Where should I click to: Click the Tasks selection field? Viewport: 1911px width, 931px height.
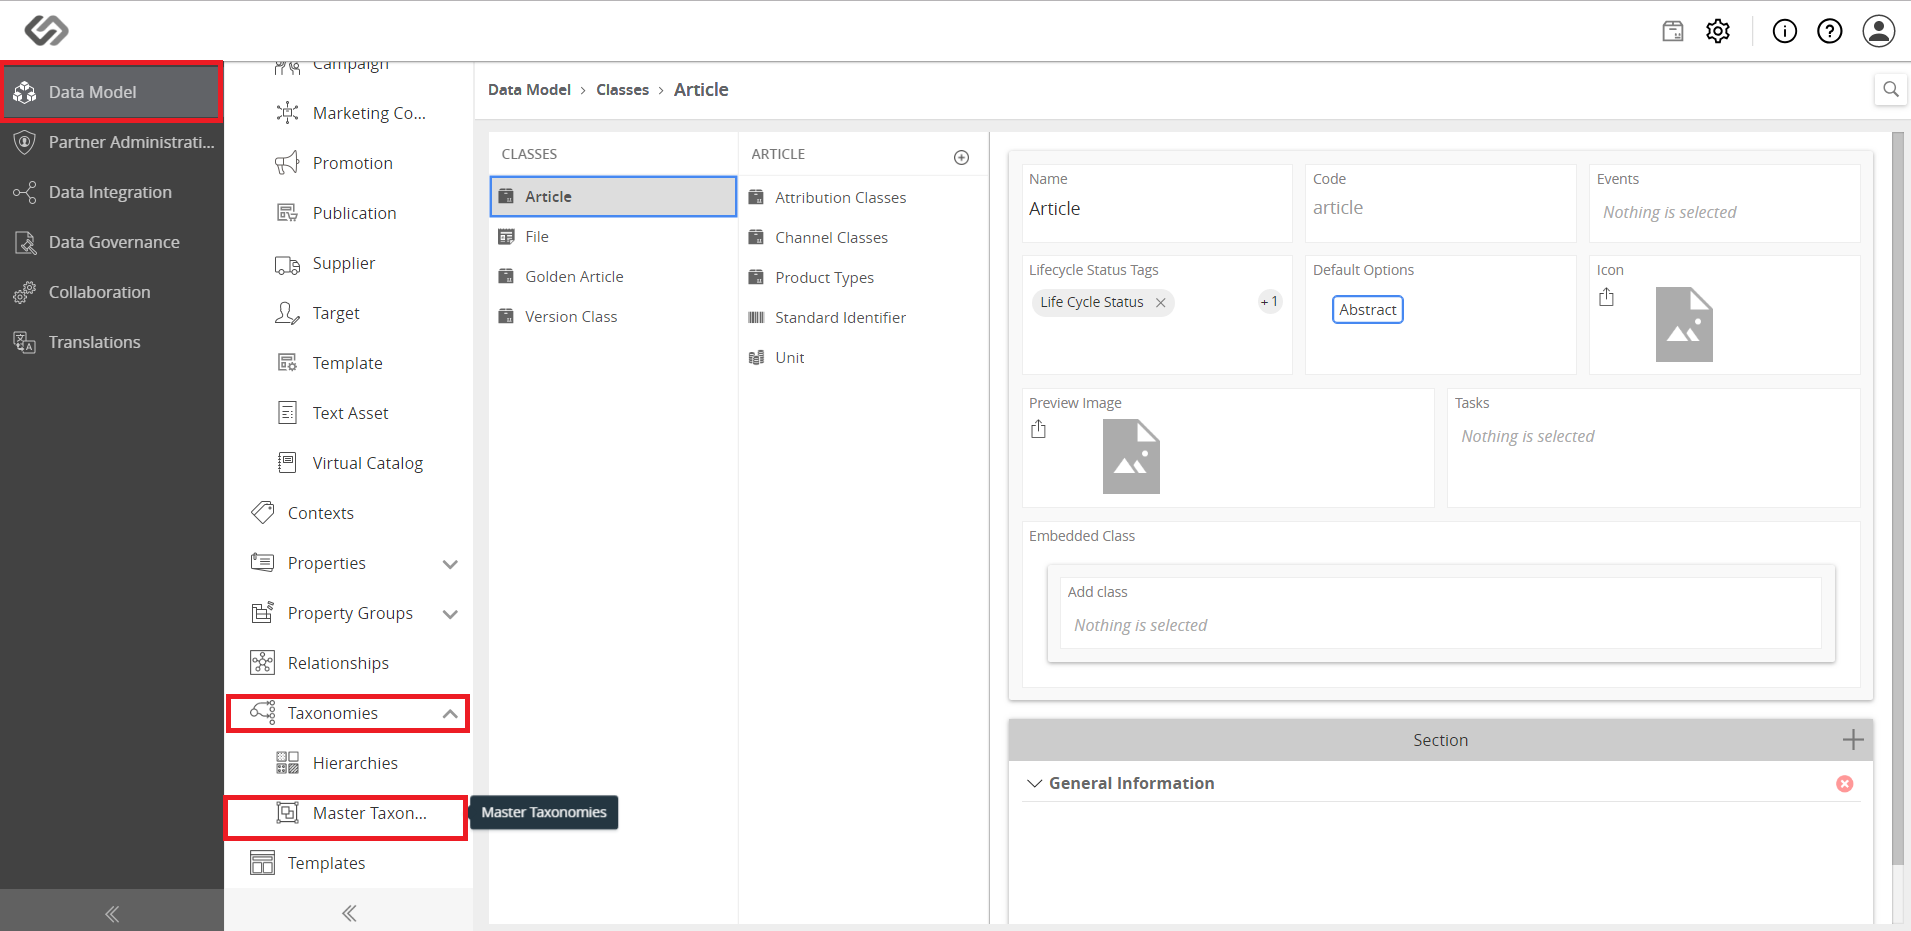1653,447
